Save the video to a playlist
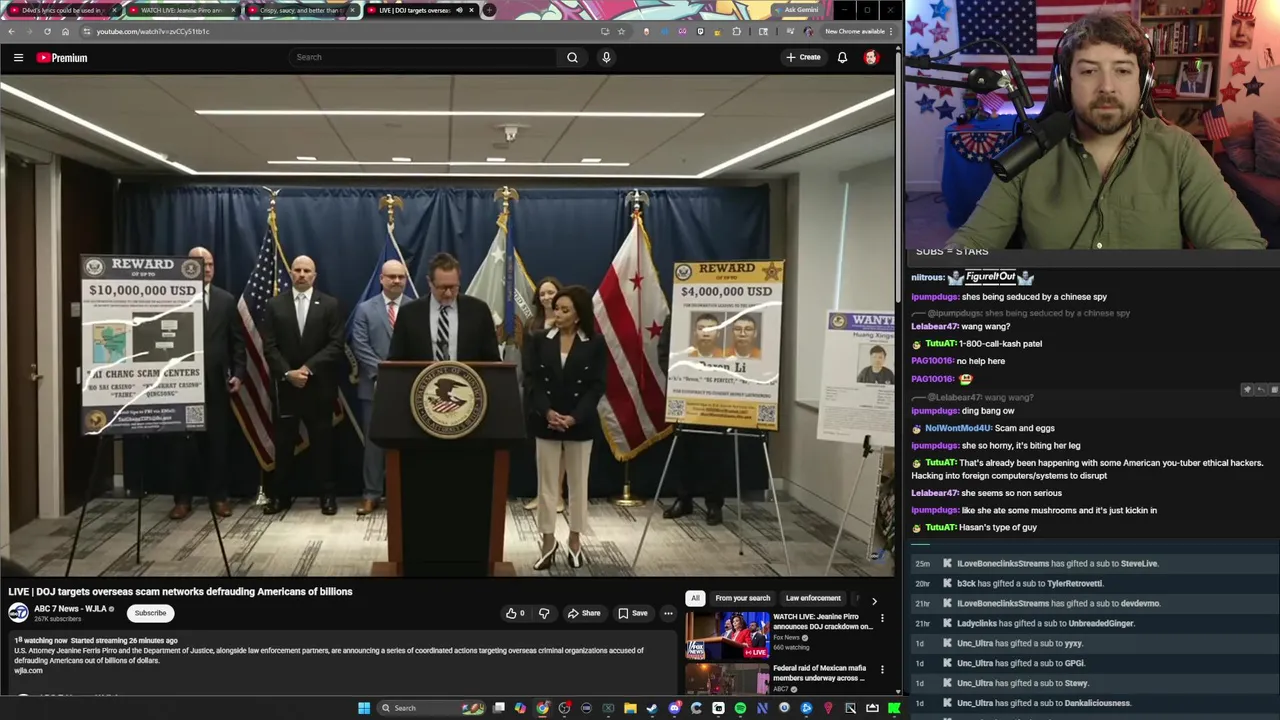 [x=632, y=613]
